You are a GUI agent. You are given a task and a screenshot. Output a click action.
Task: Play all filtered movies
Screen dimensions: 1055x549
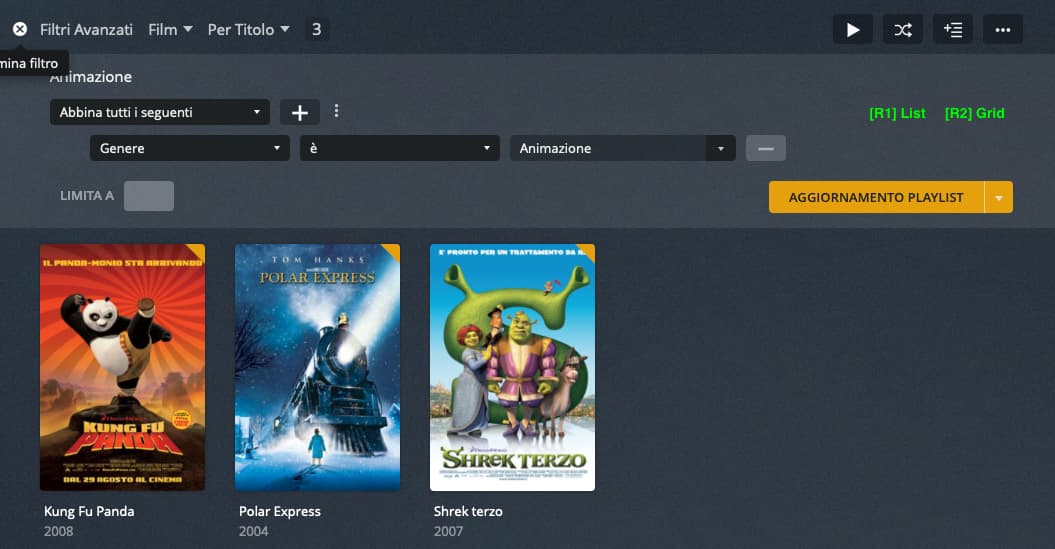[x=852, y=30]
